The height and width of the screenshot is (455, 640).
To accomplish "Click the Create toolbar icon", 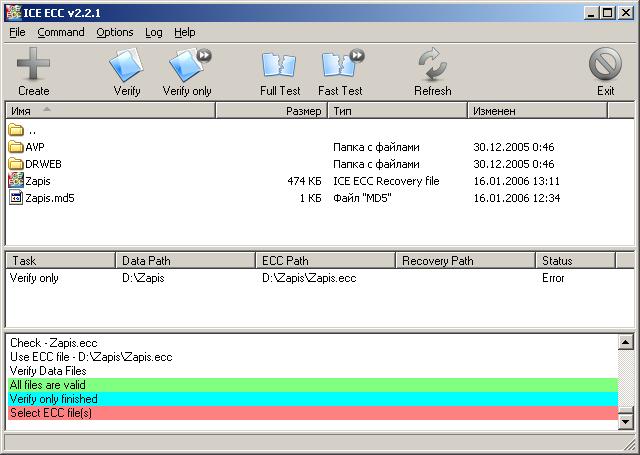I will [33, 72].
